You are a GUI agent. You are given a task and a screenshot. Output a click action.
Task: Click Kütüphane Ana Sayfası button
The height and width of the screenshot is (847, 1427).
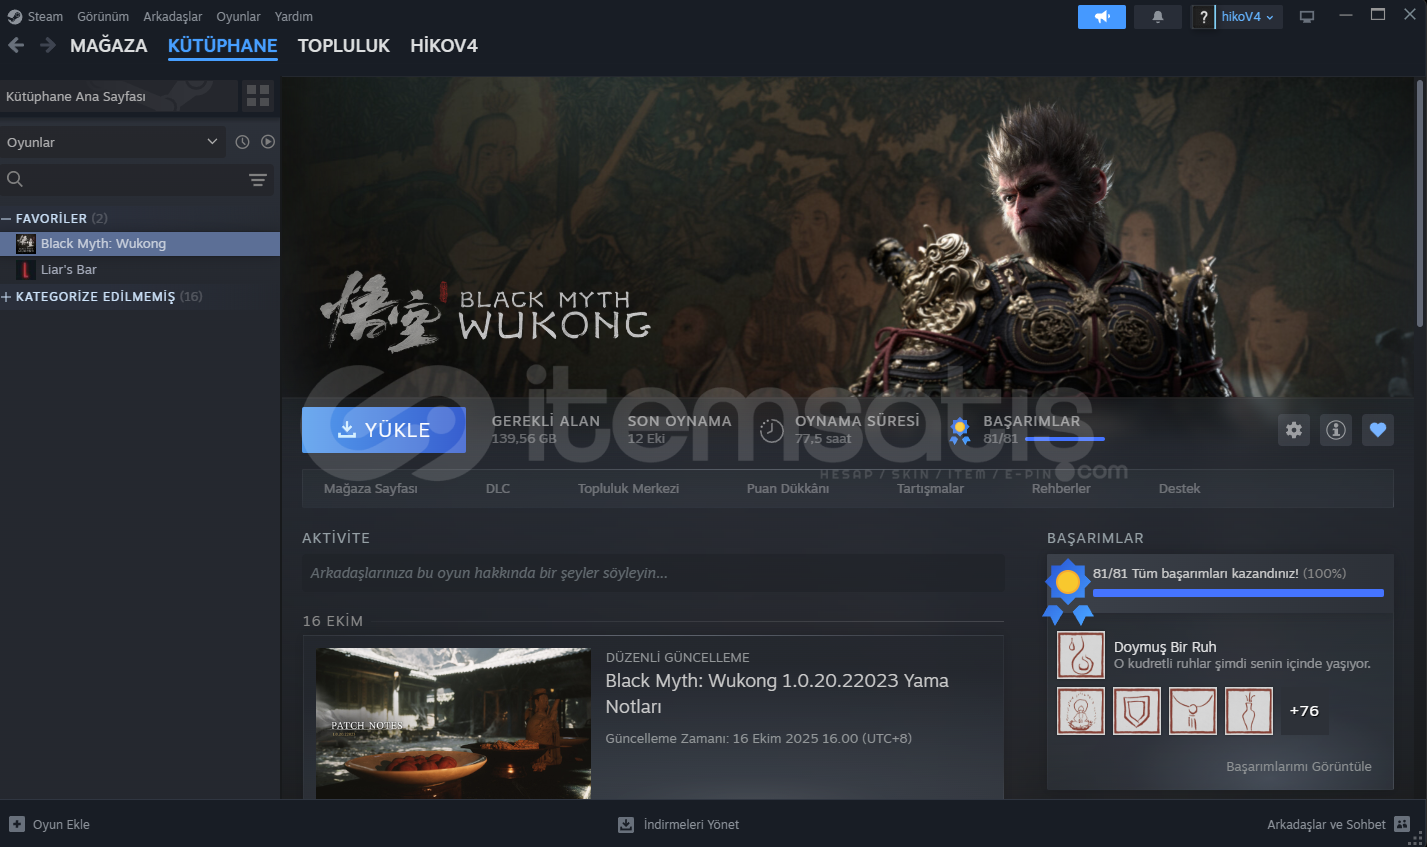click(x=119, y=96)
